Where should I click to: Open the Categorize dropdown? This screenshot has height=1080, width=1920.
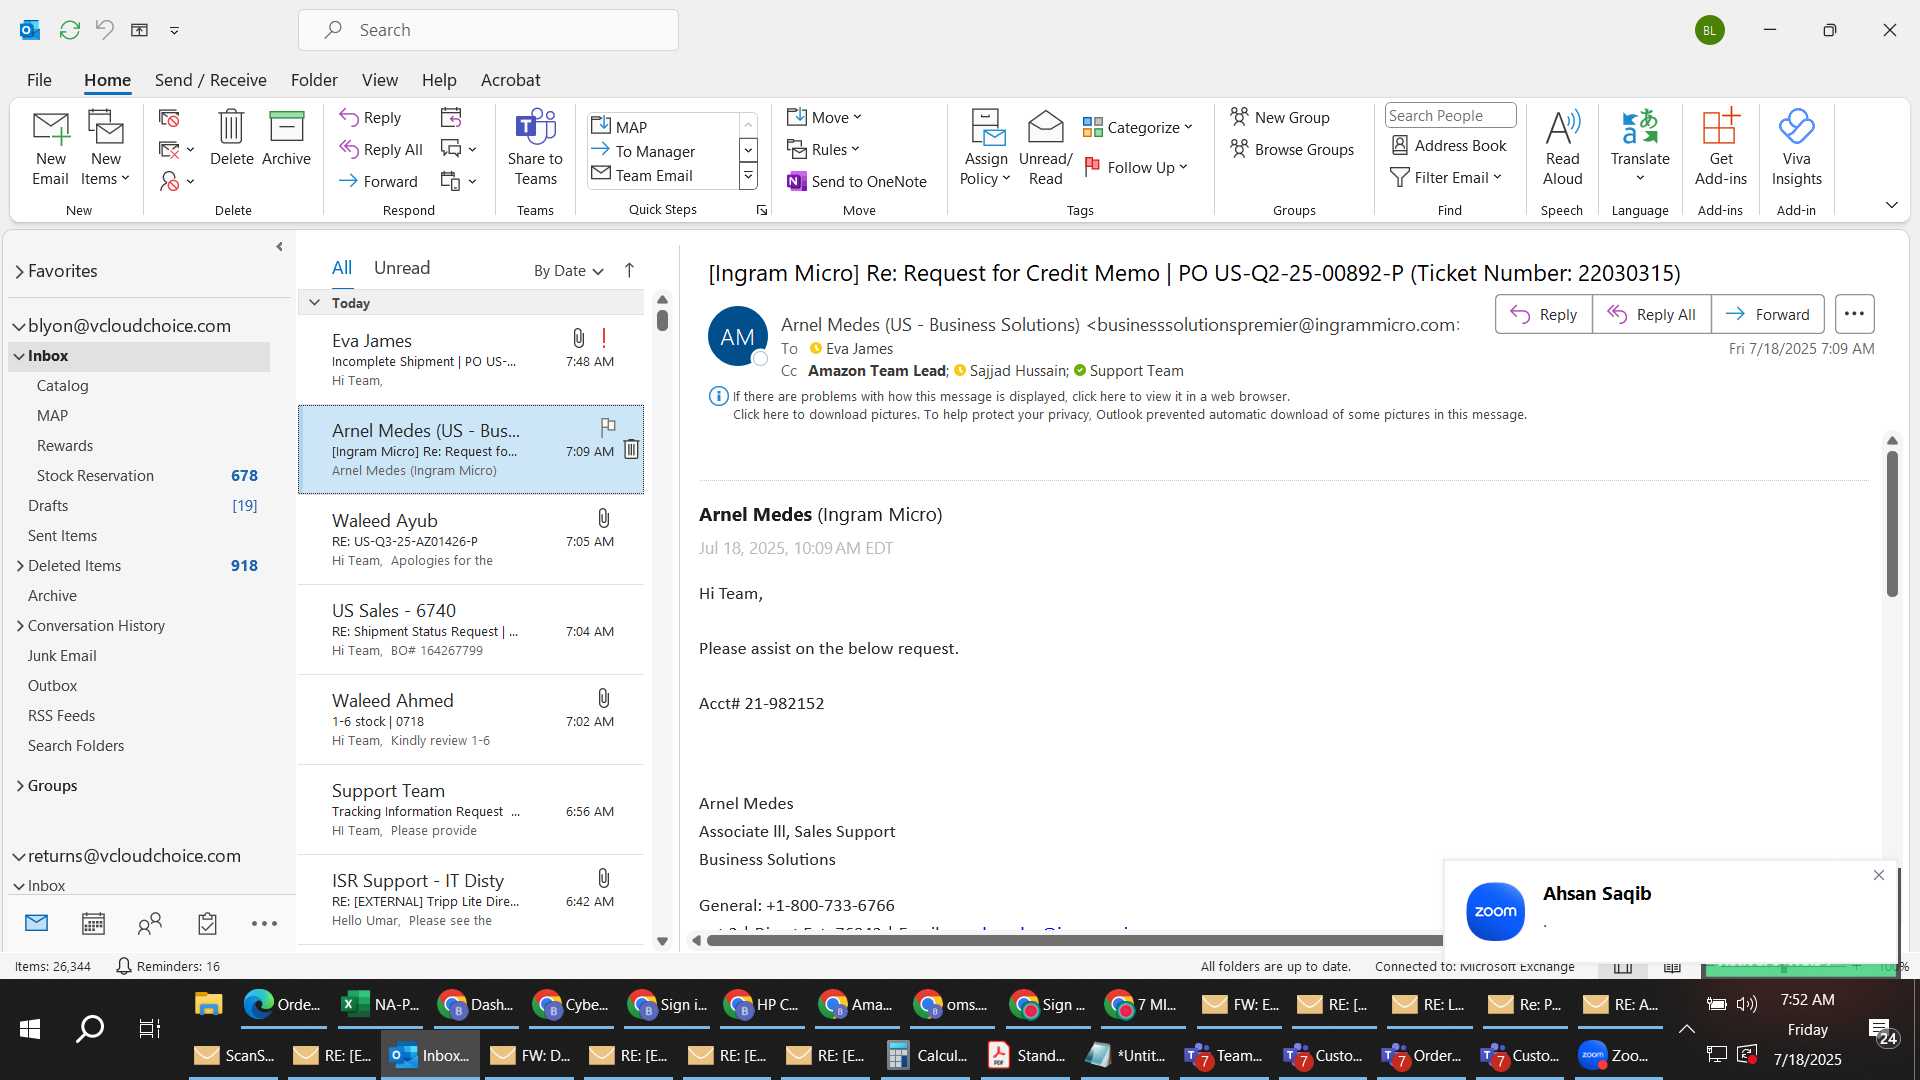pyautogui.click(x=1138, y=127)
